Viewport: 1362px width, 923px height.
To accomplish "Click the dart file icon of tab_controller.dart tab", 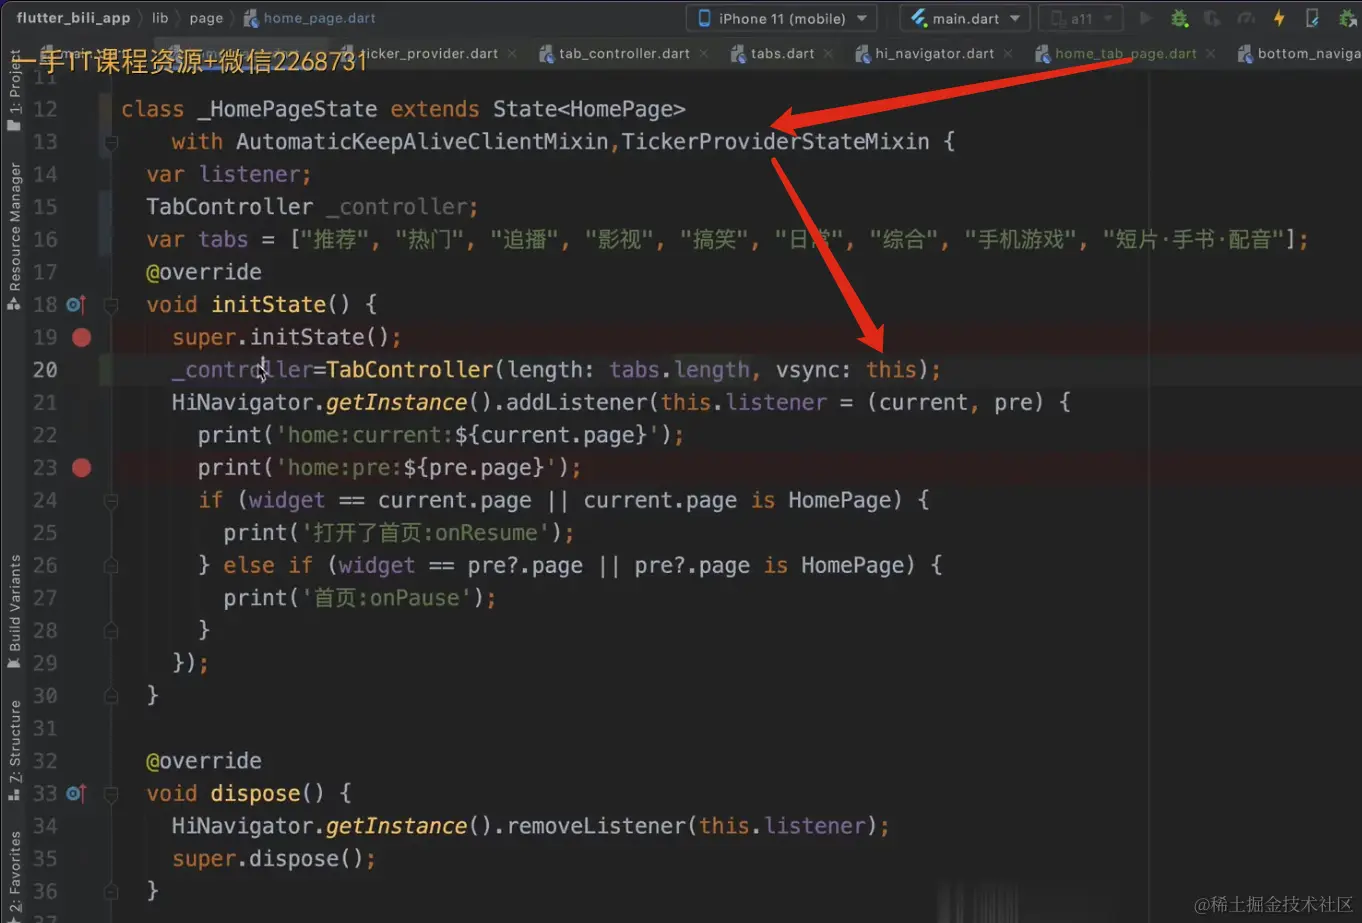I will (x=546, y=54).
